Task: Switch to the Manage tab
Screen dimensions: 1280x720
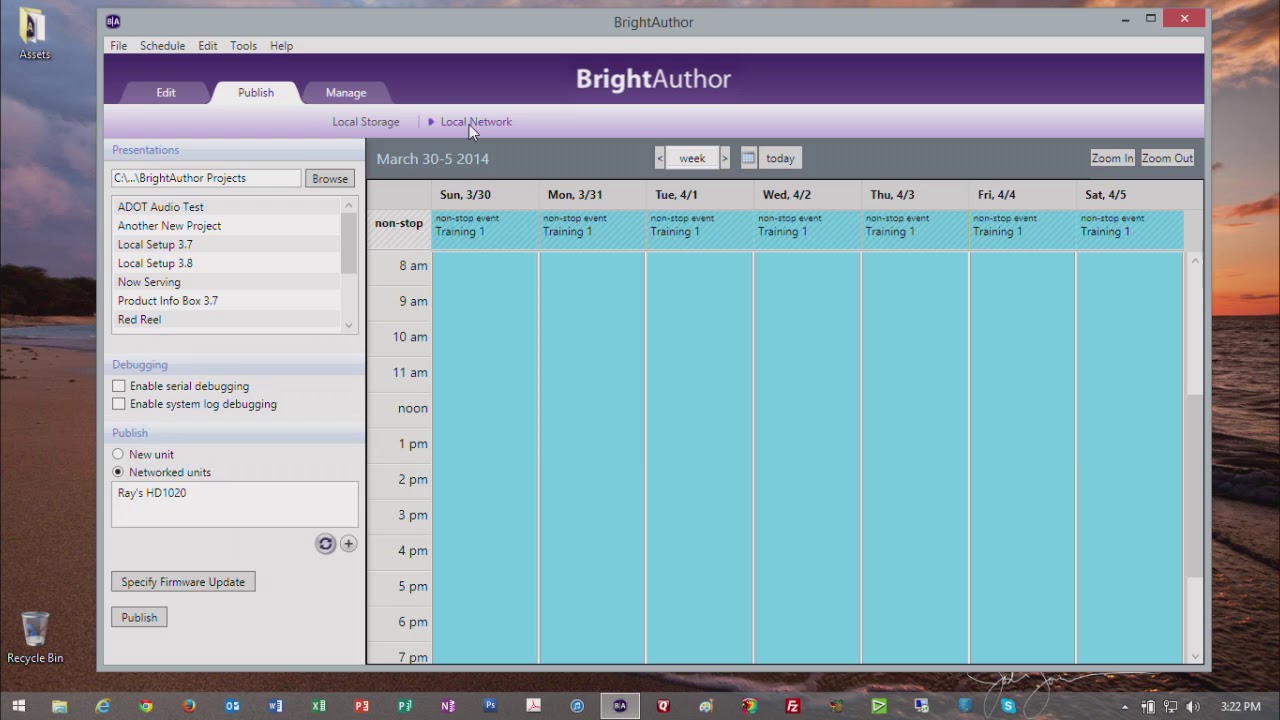Action: pos(346,93)
